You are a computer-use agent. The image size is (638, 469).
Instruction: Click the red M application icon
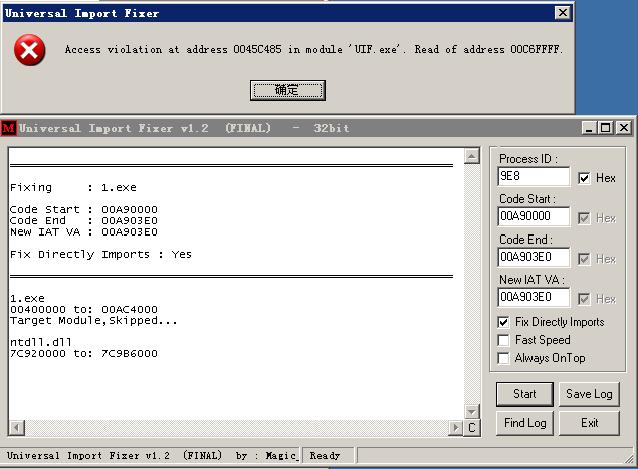pyautogui.click(x=9, y=128)
